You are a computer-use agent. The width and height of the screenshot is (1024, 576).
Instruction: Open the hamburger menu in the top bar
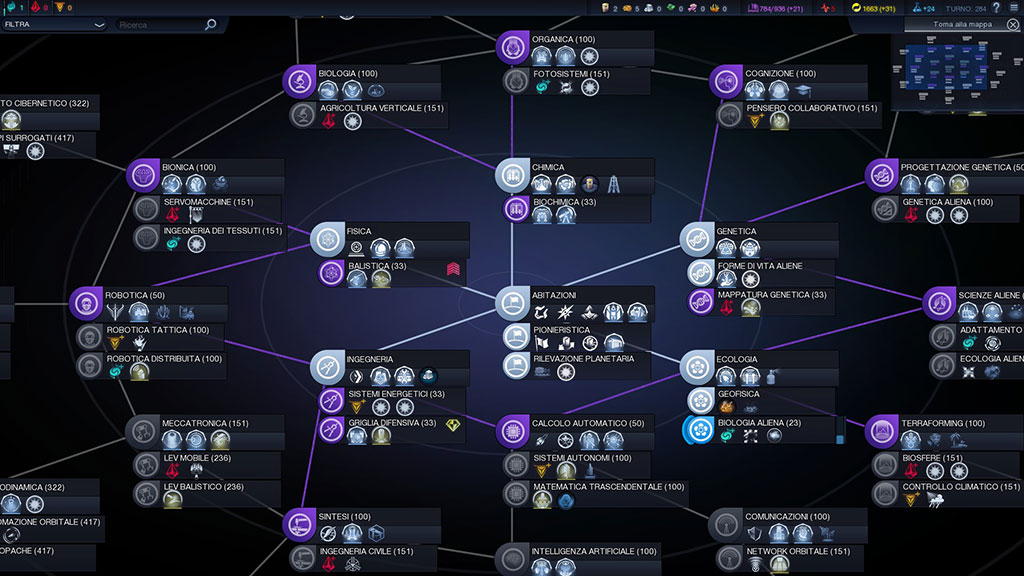(1015, 8)
